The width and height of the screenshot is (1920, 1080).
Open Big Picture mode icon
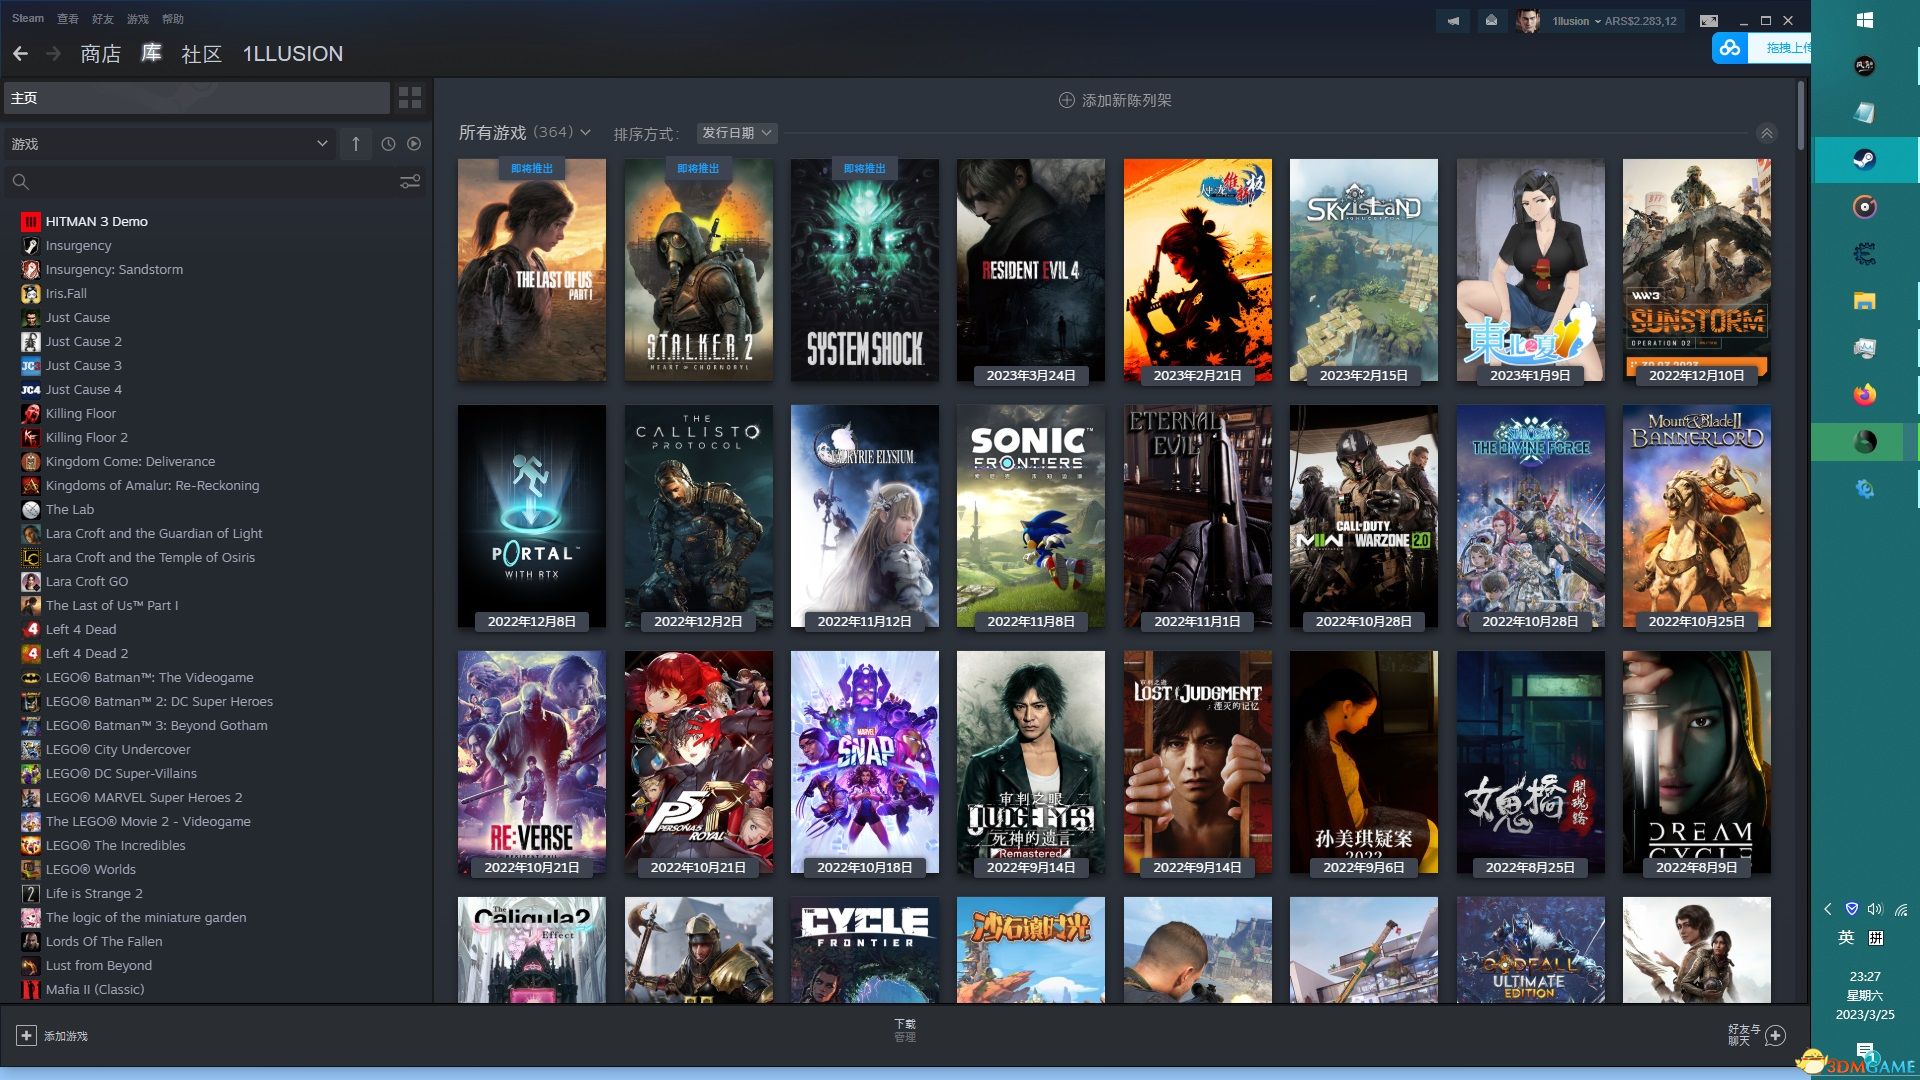(x=1709, y=20)
